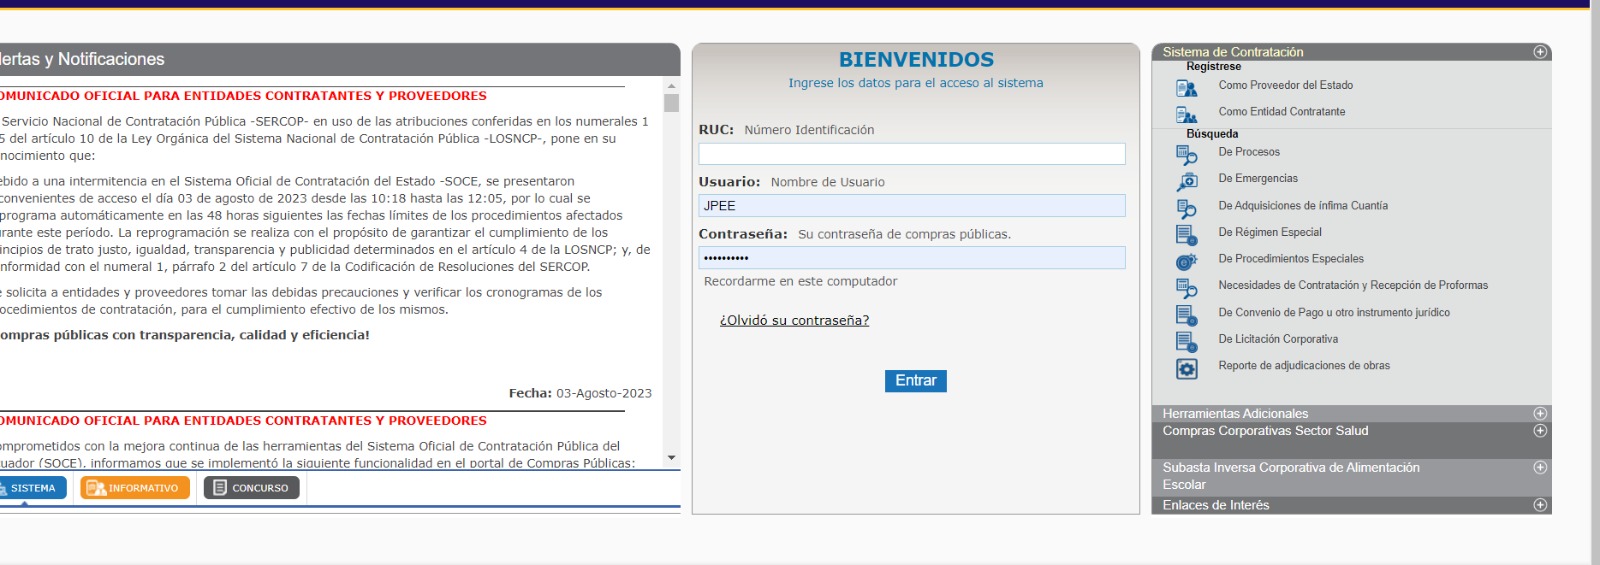Expand Compras Corporativas Sector Salud section
Image resolution: width=1600 pixels, height=565 pixels.
coord(1540,431)
